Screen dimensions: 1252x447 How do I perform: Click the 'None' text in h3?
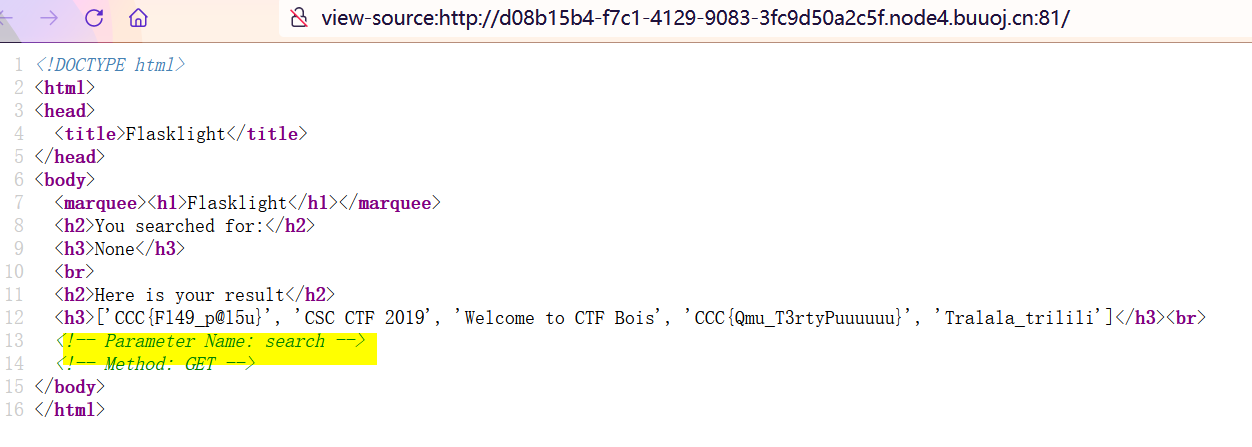pos(114,249)
